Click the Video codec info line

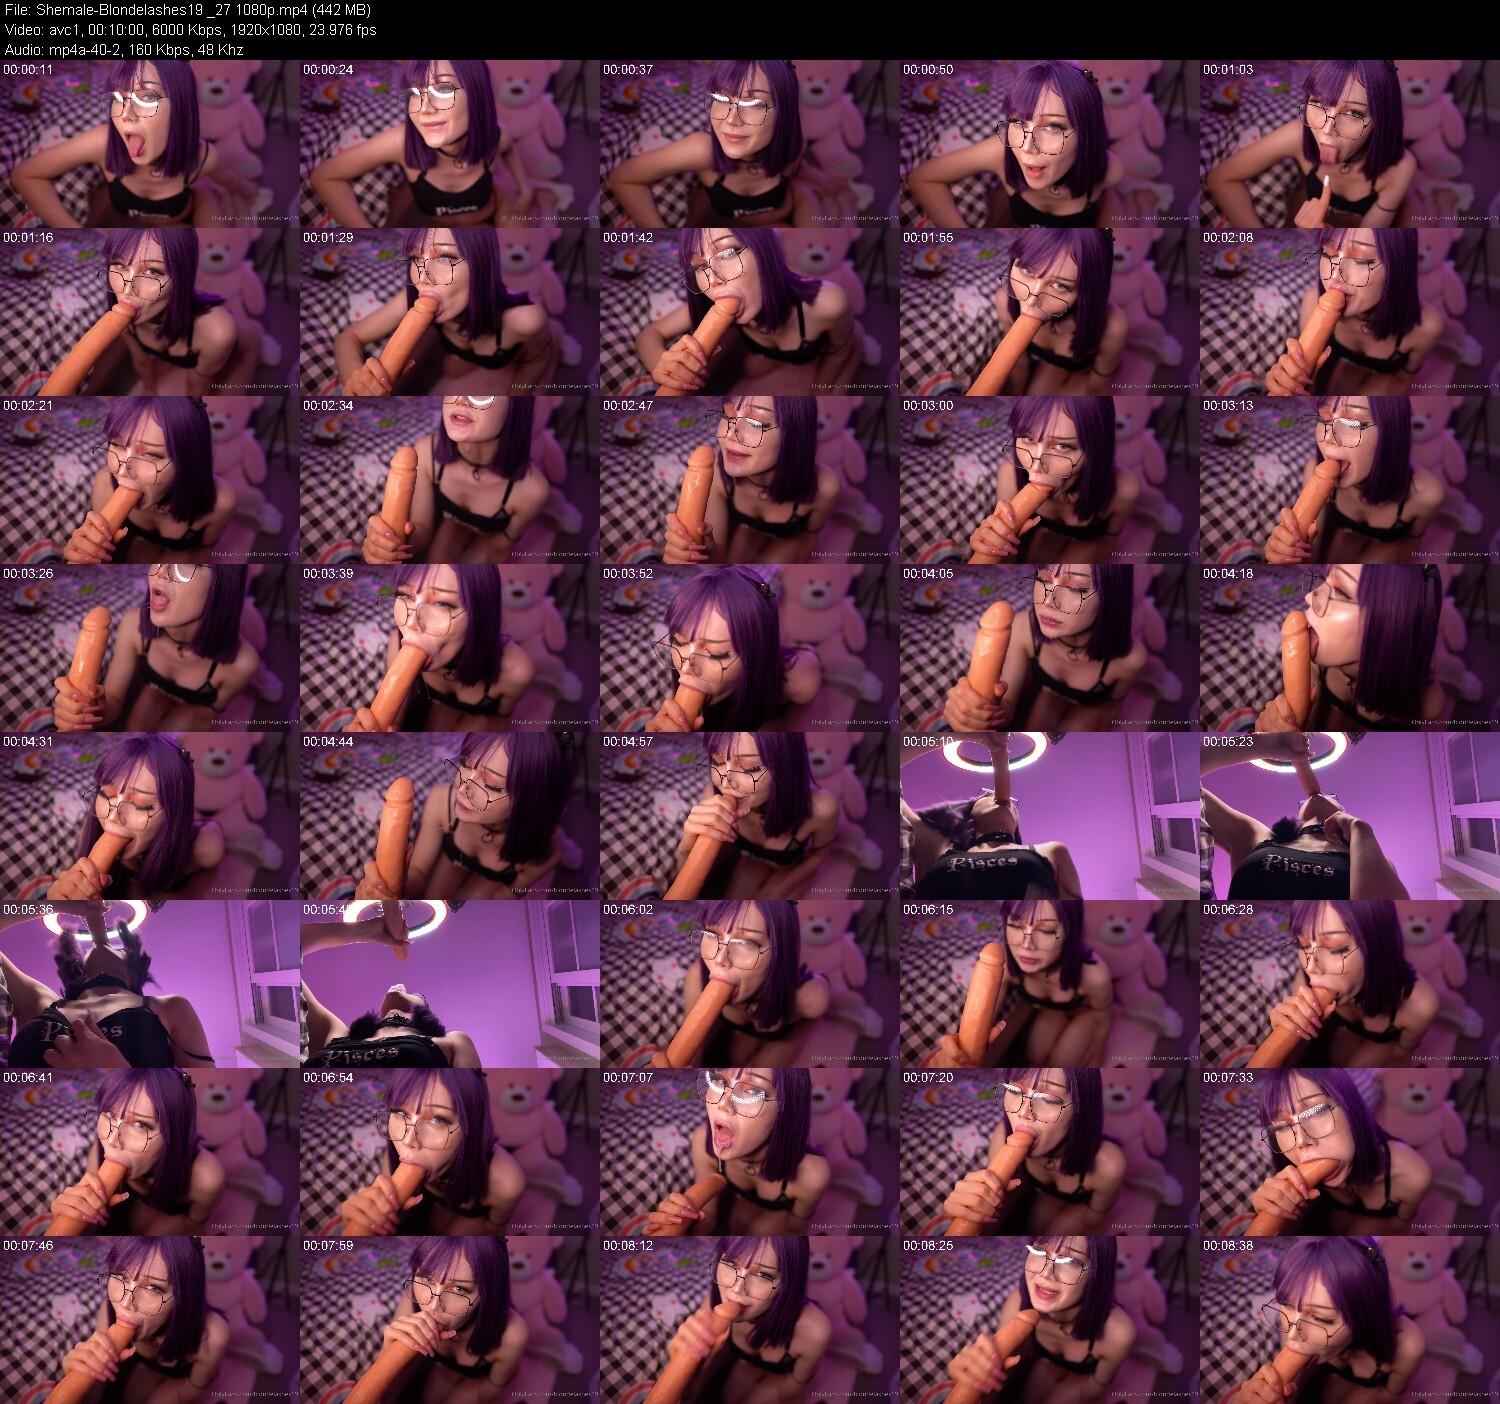[190, 30]
